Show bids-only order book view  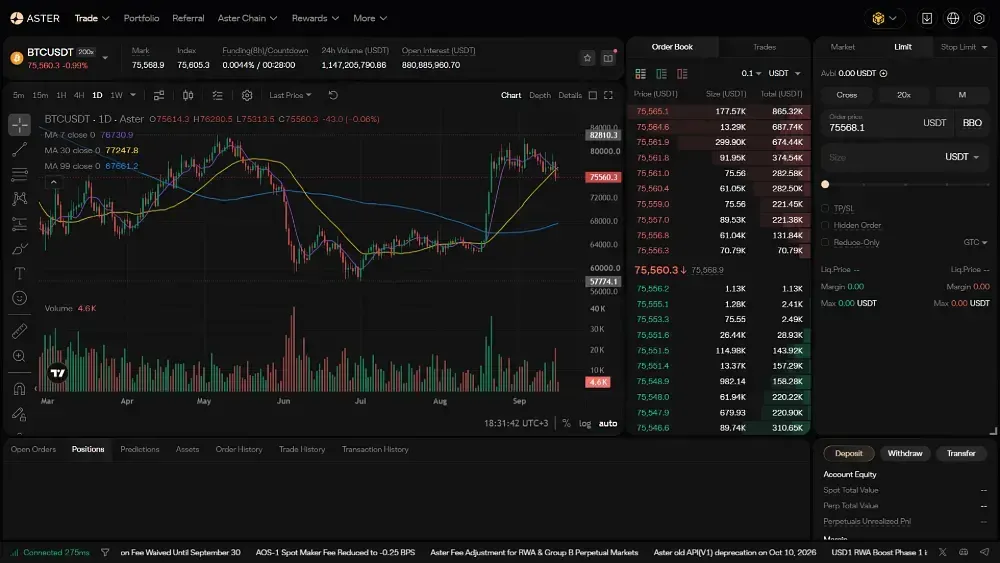click(x=661, y=74)
